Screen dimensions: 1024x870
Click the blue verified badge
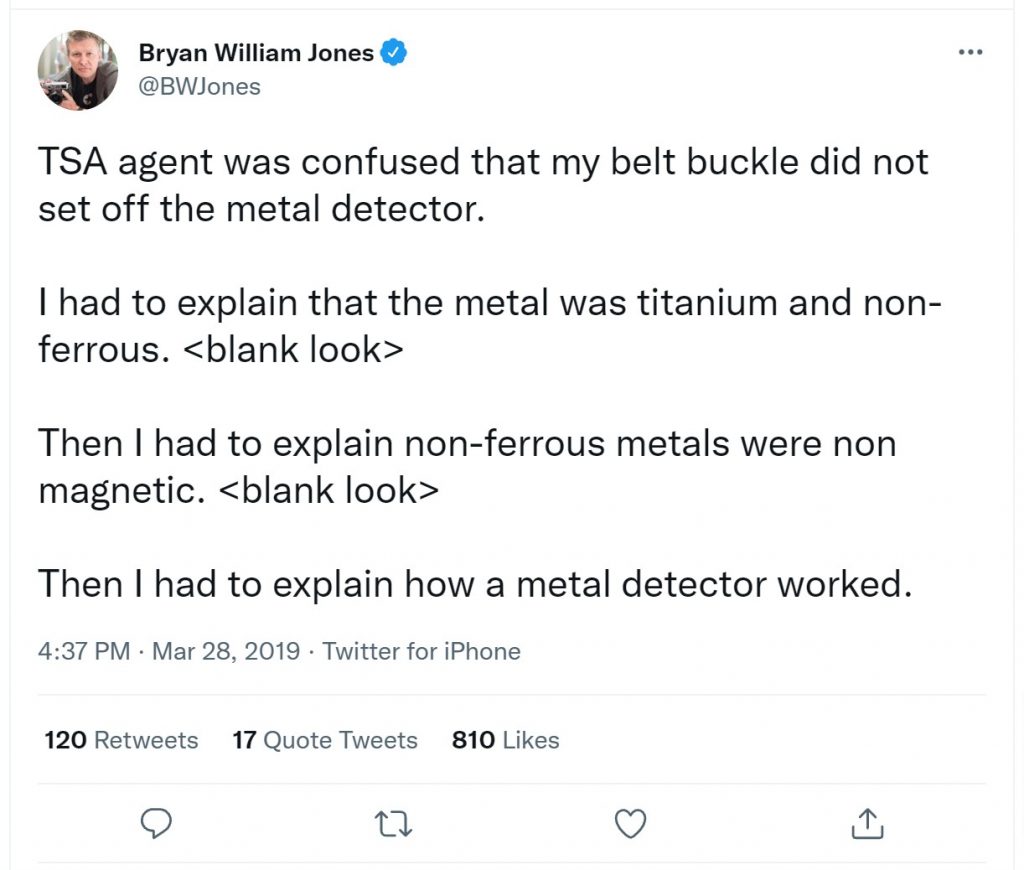[x=393, y=52]
